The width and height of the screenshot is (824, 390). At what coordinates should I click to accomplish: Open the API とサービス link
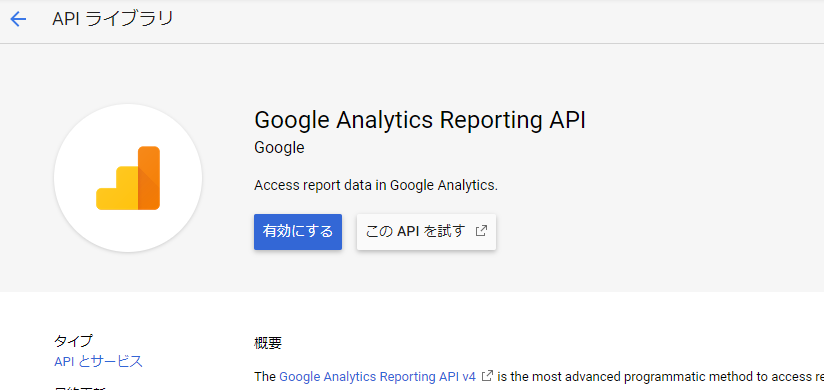[98, 362]
